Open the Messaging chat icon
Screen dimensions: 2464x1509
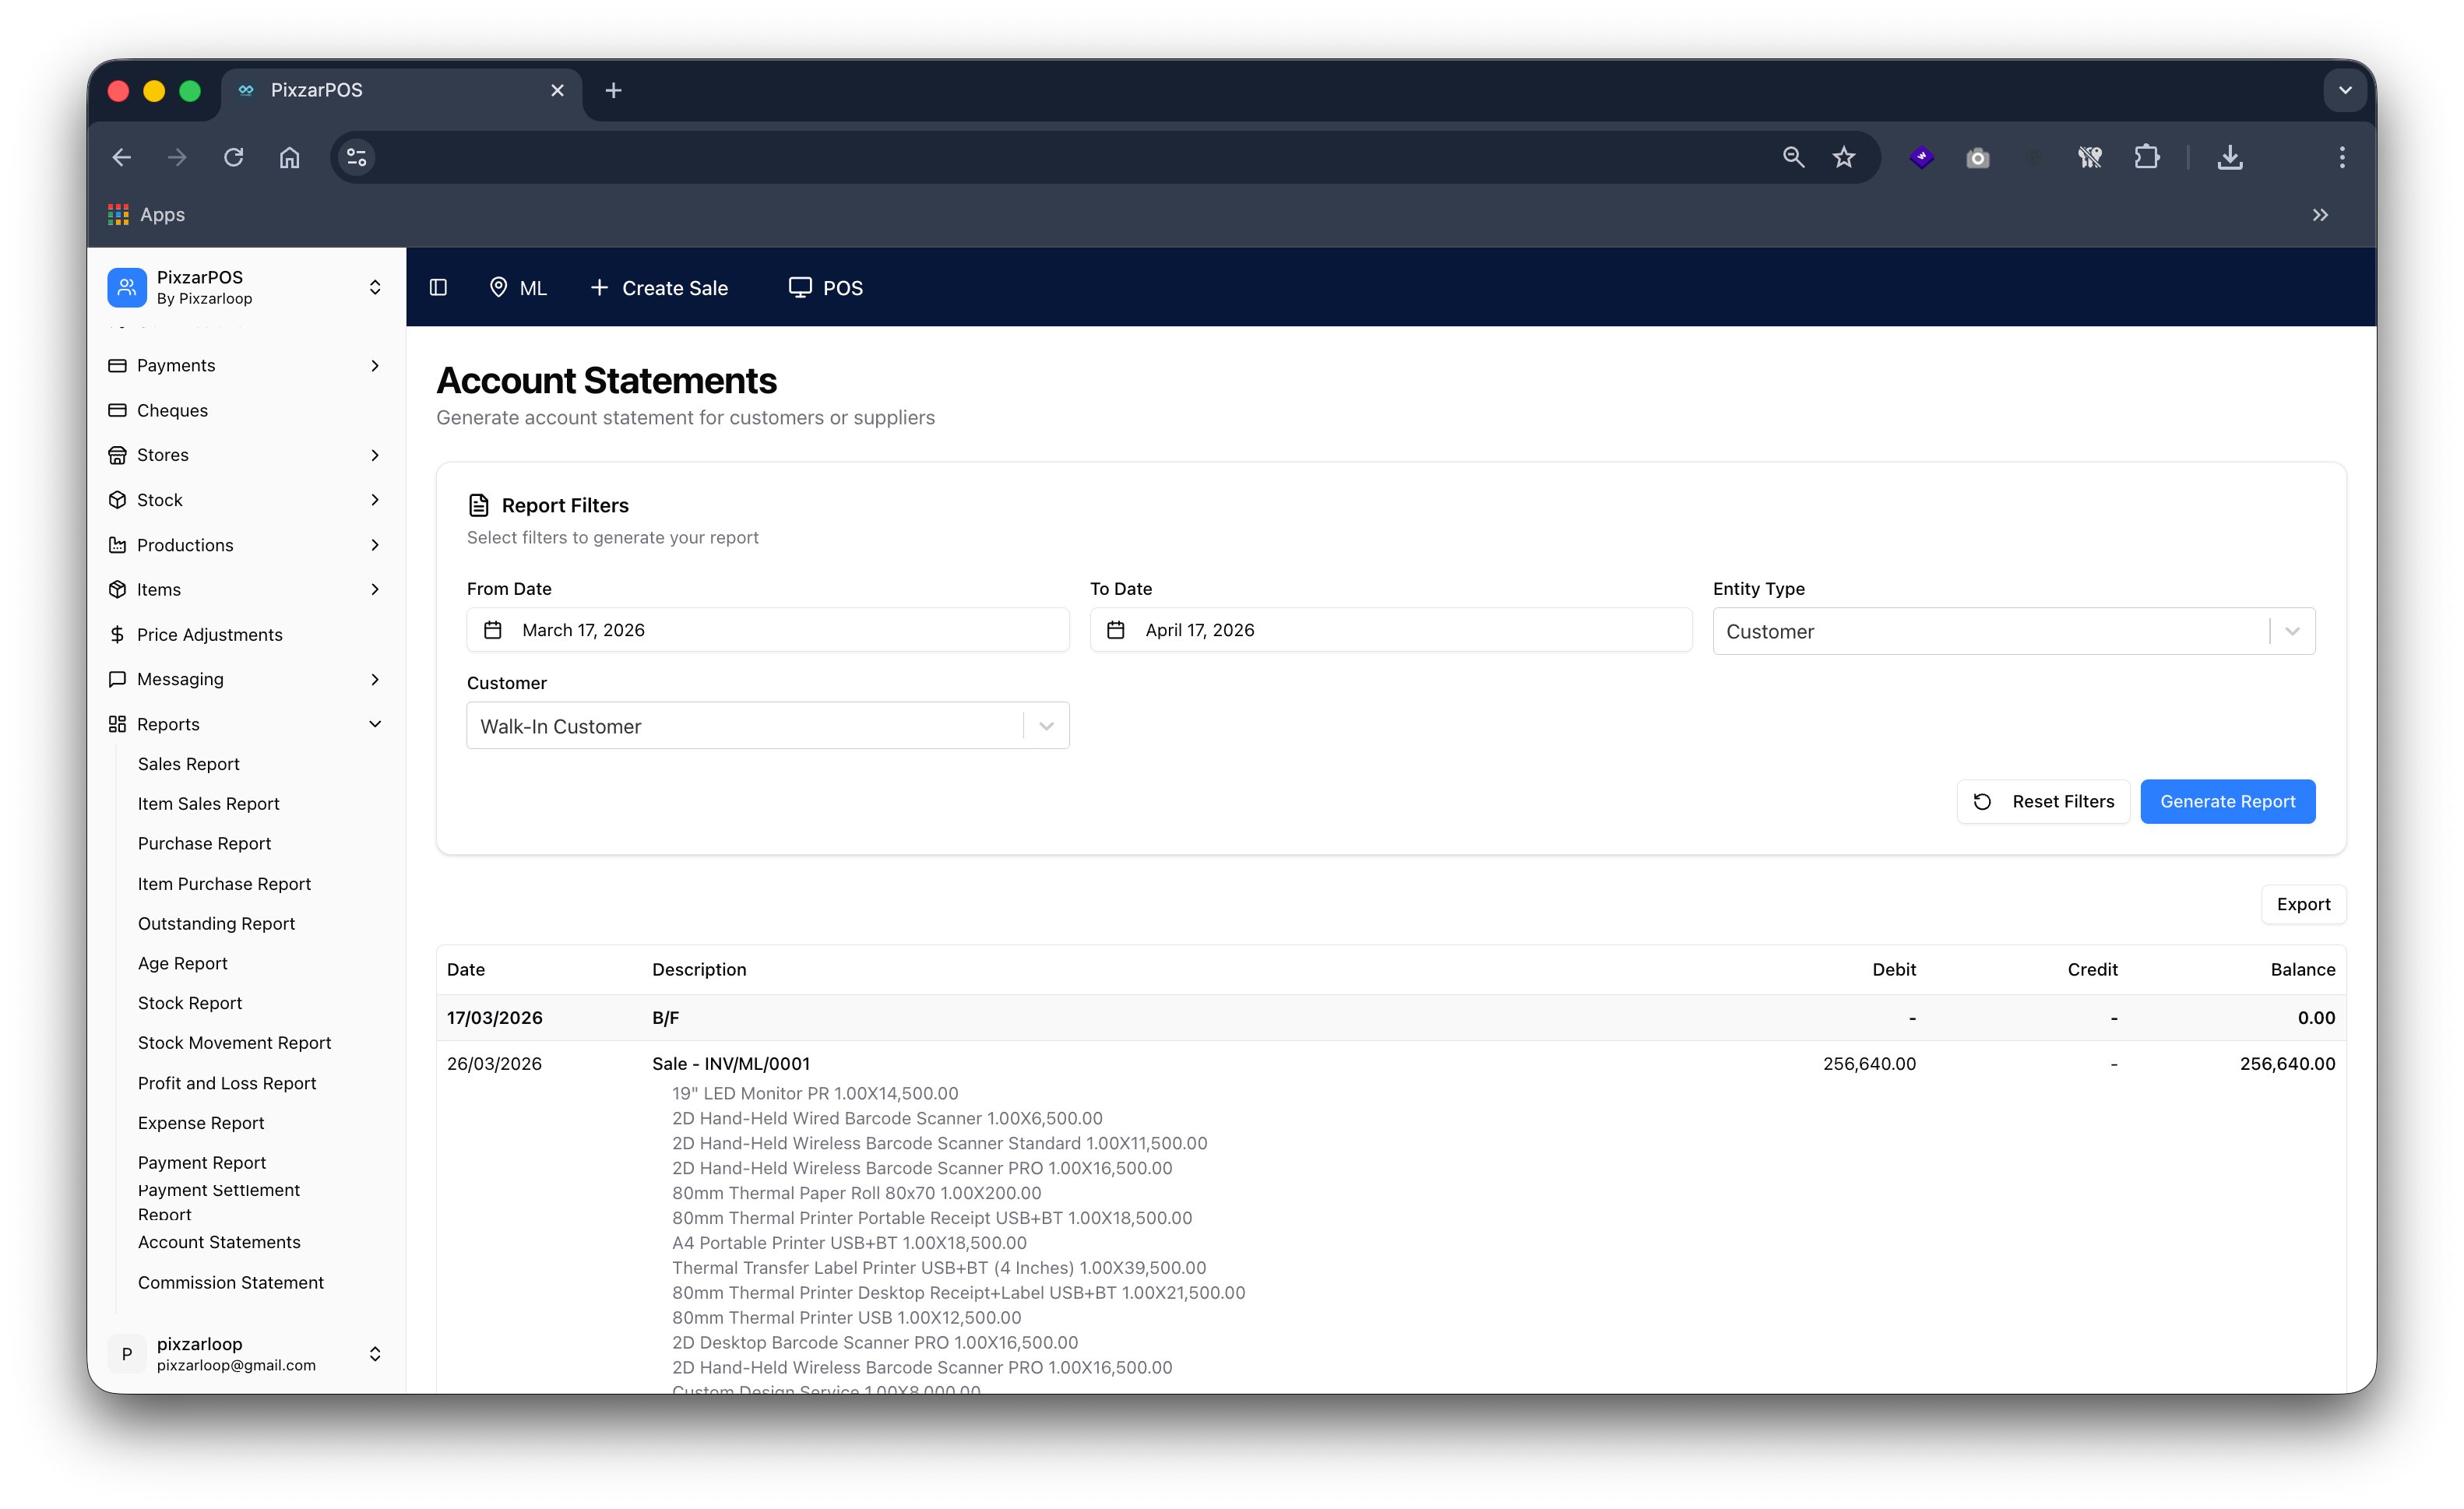117,679
